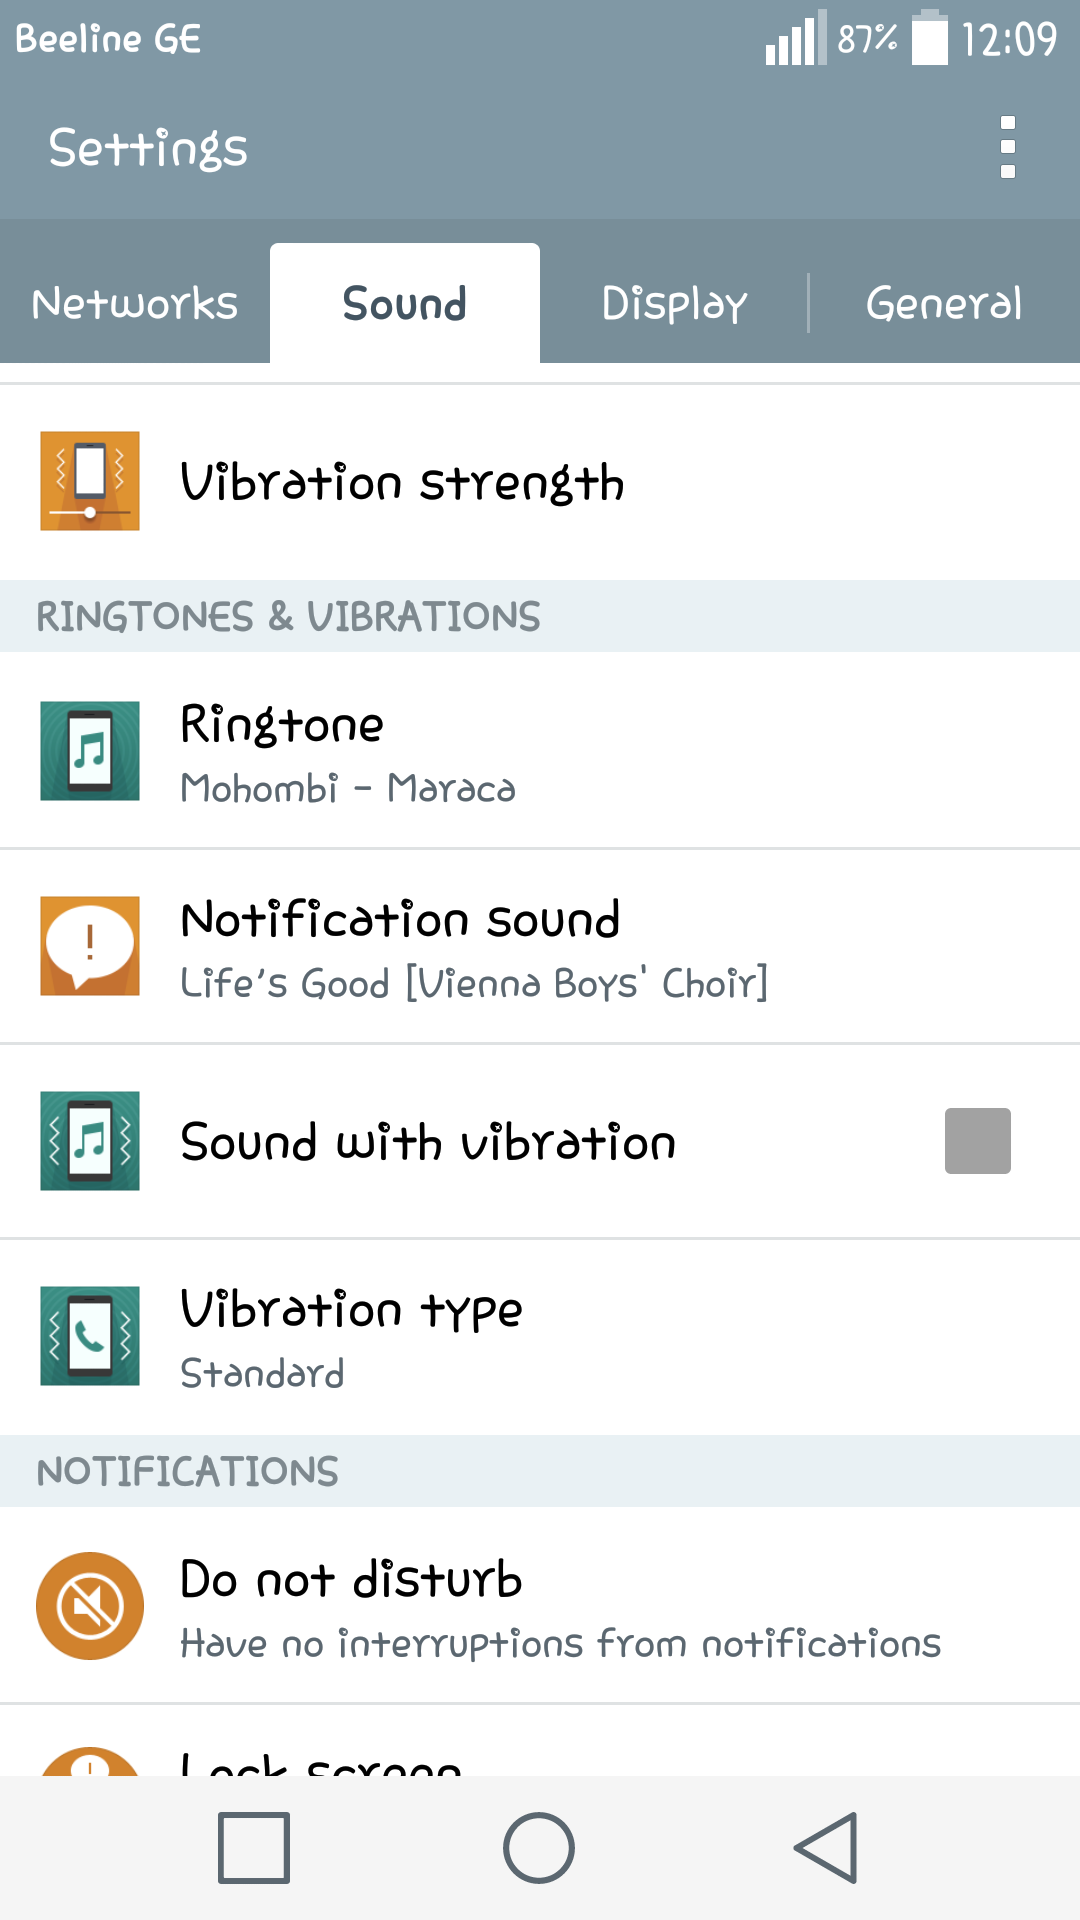Tap the Do not disturb icon
1080x1920 pixels.
90,1606
